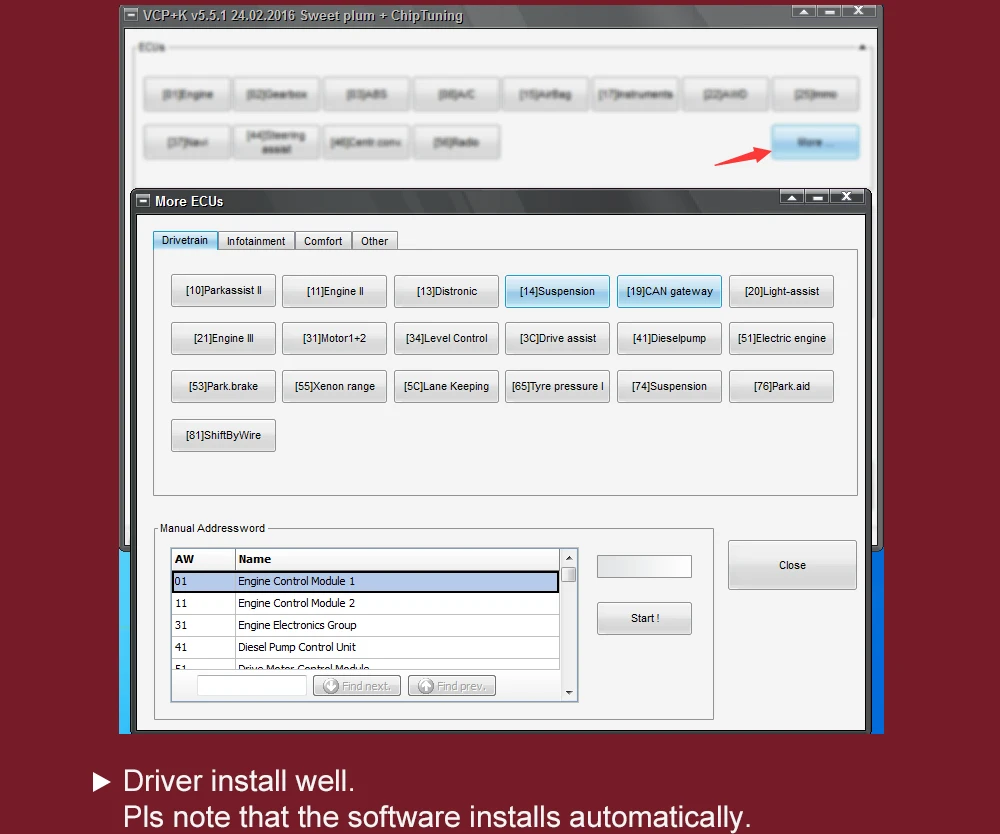Switch to the Comfort tab
Screen dimensions: 1000x834
(x=323, y=241)
